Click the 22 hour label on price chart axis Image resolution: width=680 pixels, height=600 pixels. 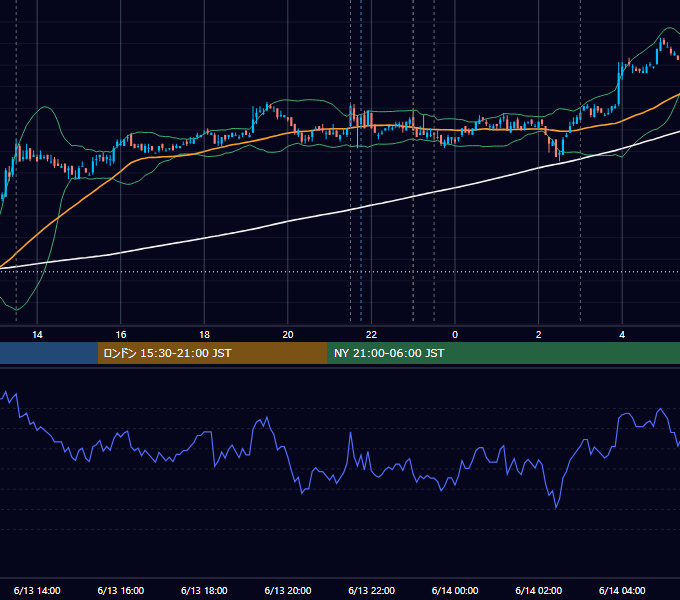(371, 335)
